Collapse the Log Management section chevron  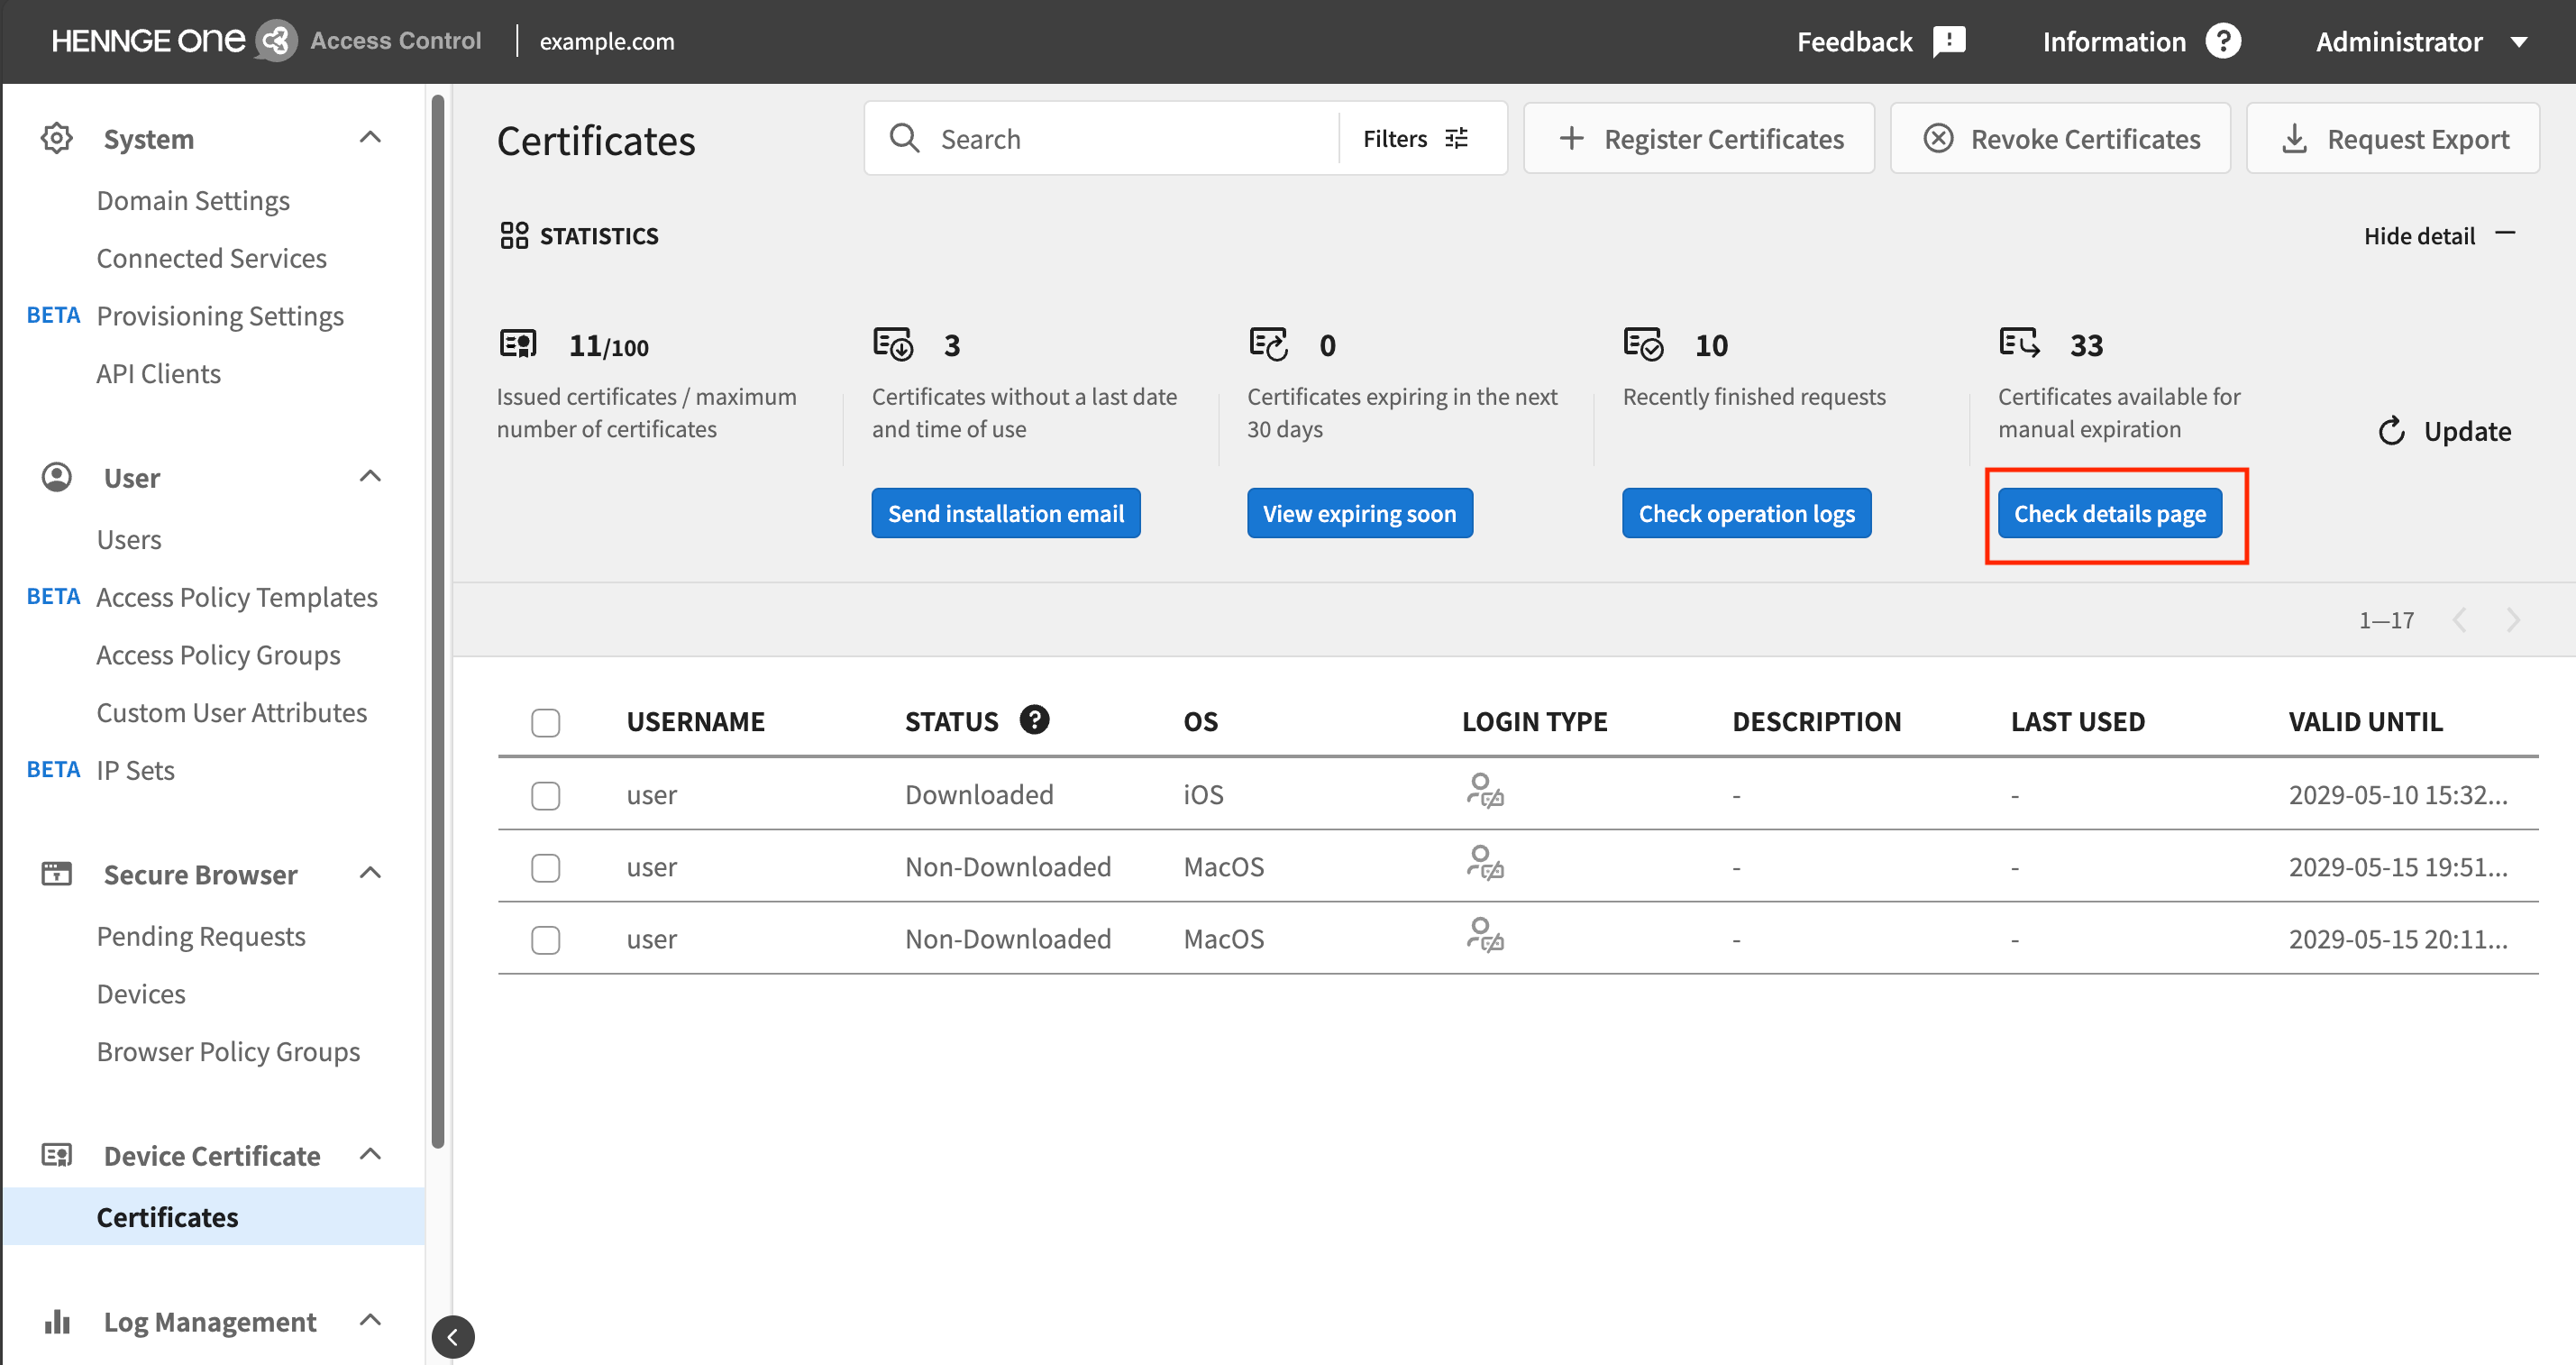tap(370, 1320)
